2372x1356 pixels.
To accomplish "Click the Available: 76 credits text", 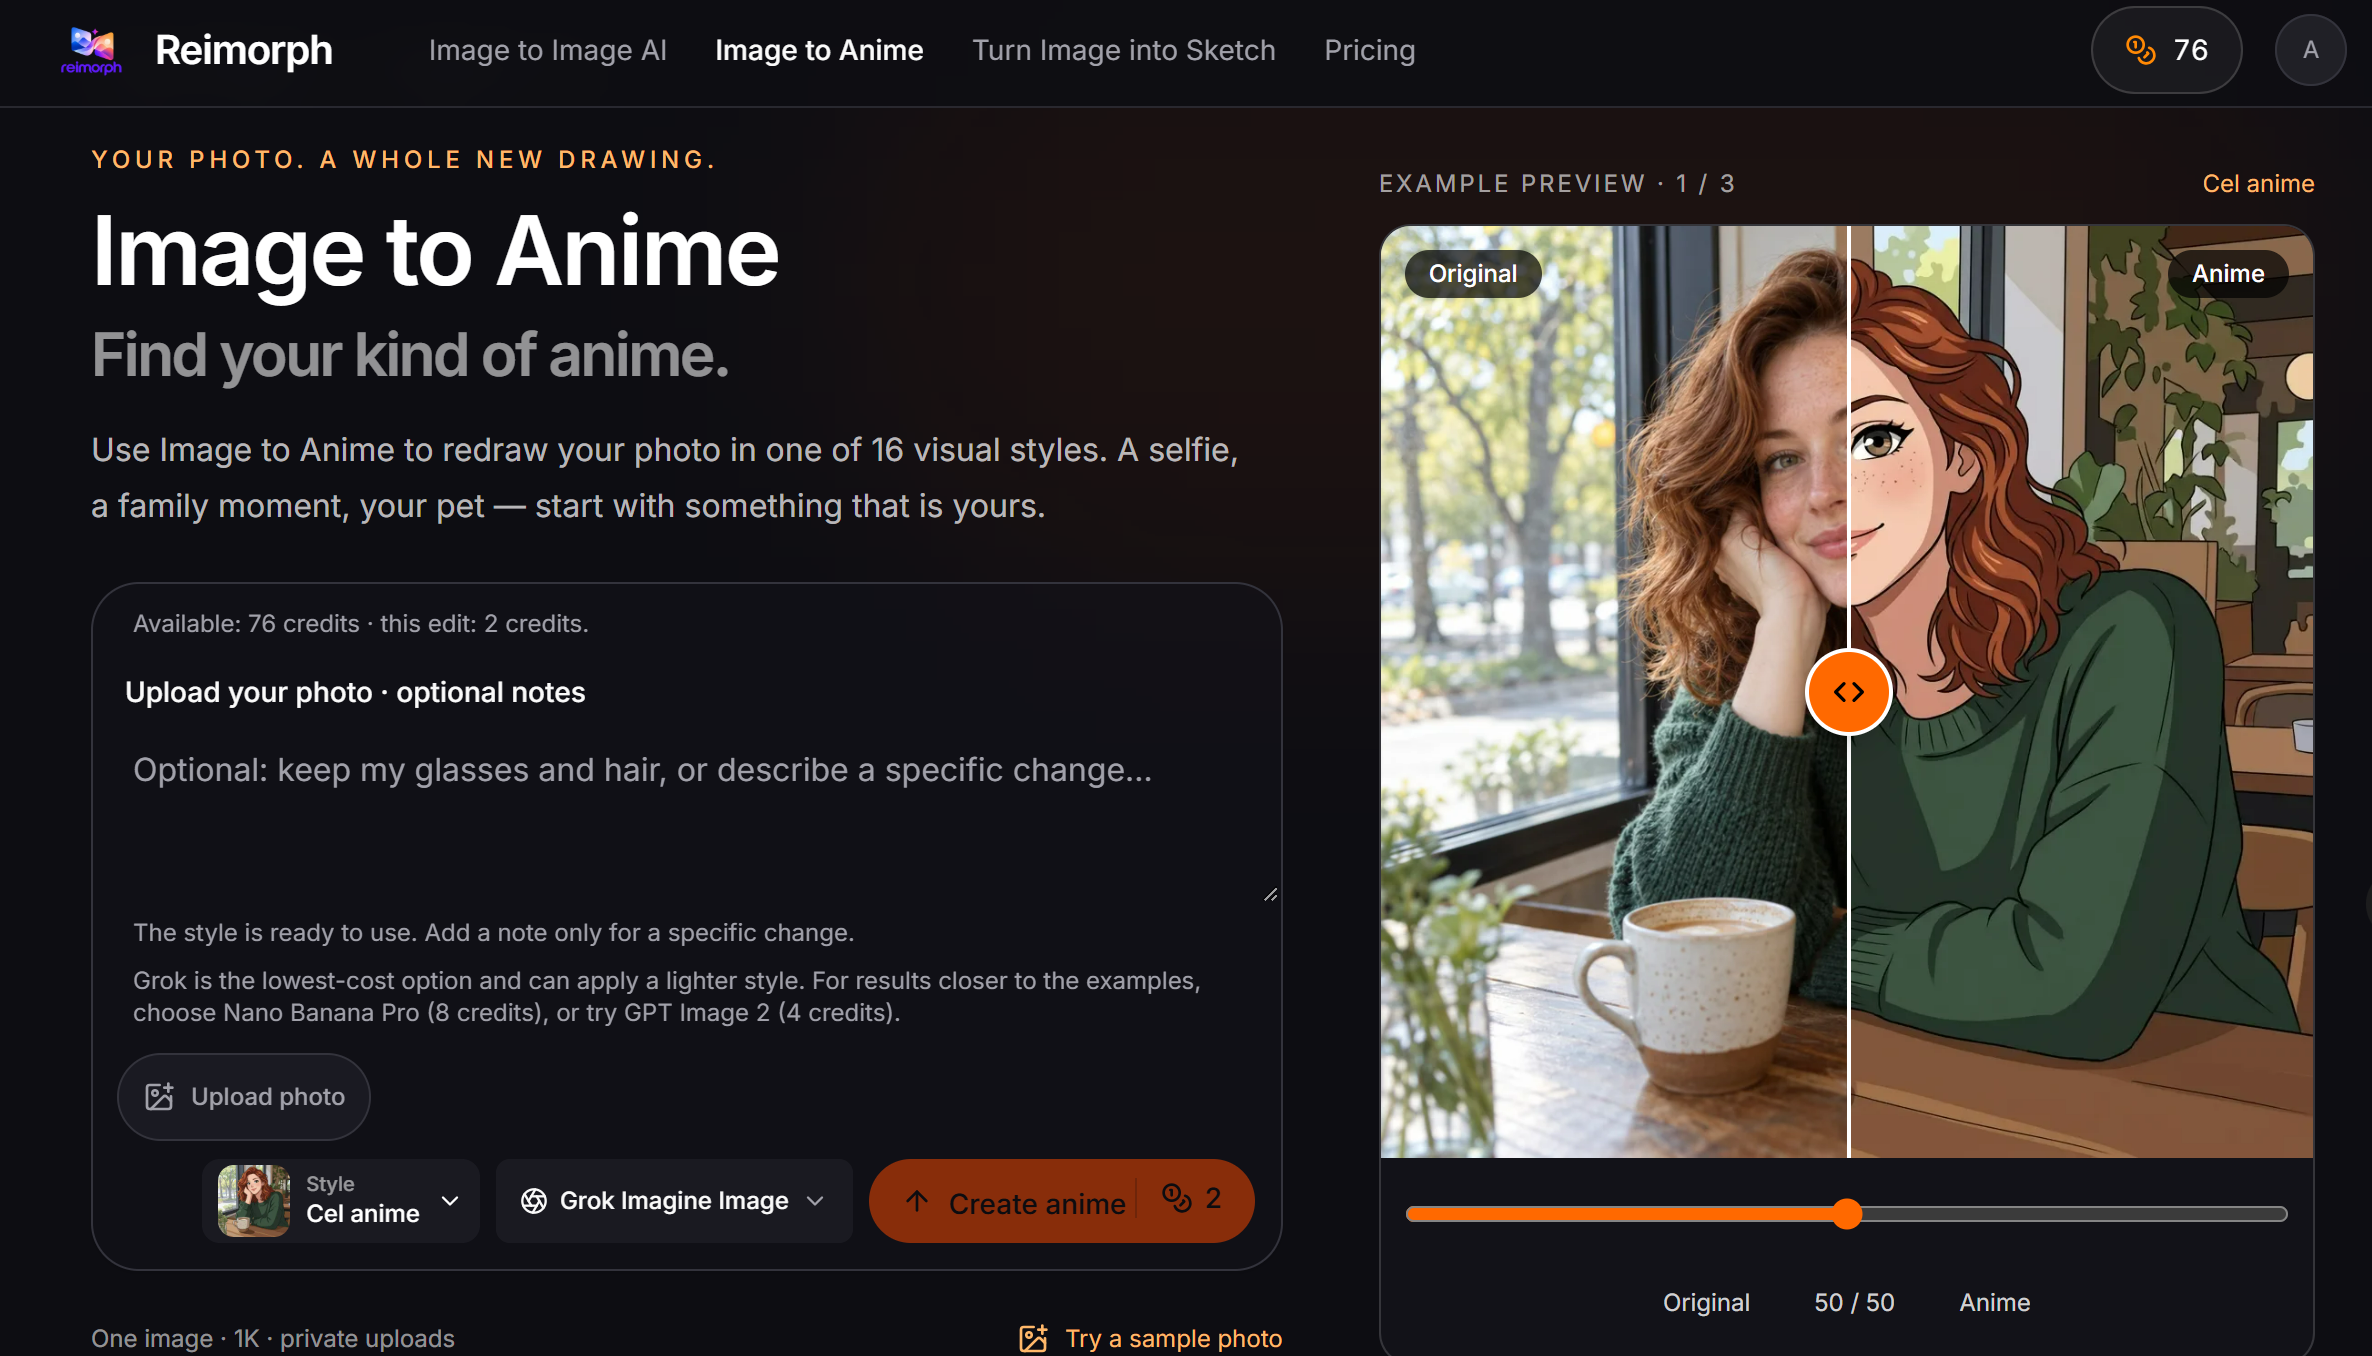I will coord(361,623).
